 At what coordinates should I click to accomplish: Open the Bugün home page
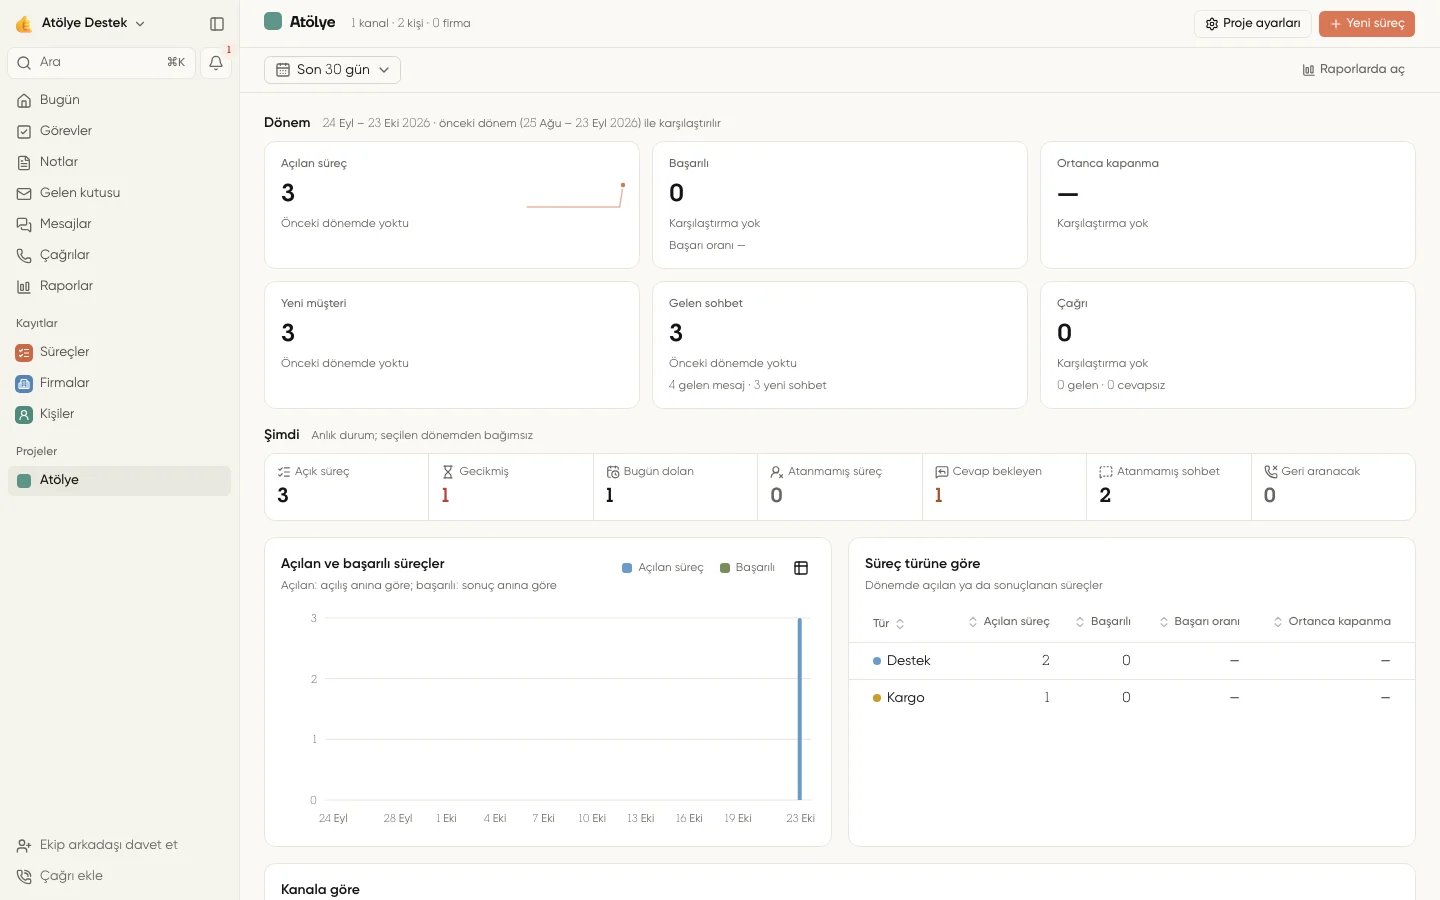point(120,100)
